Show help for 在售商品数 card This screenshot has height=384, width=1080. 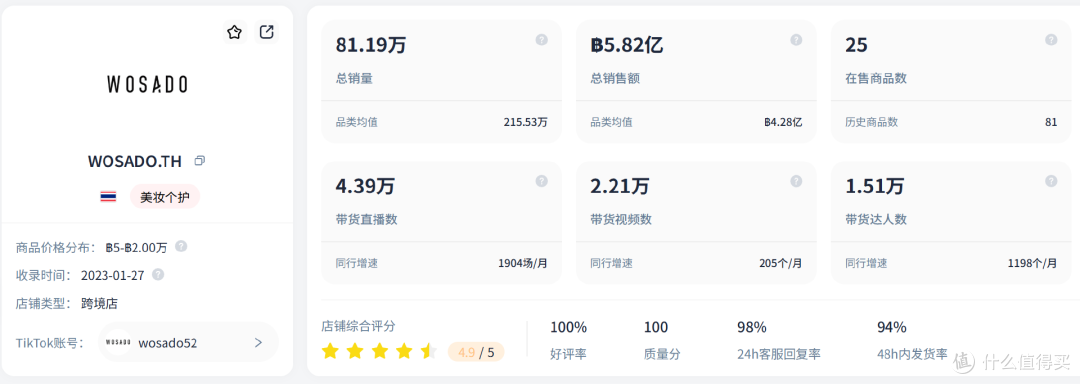1051,40
